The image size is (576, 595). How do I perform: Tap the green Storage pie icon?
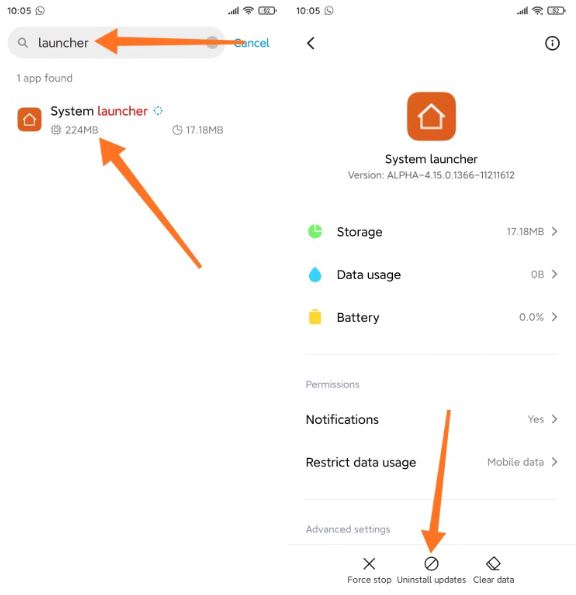315,231
